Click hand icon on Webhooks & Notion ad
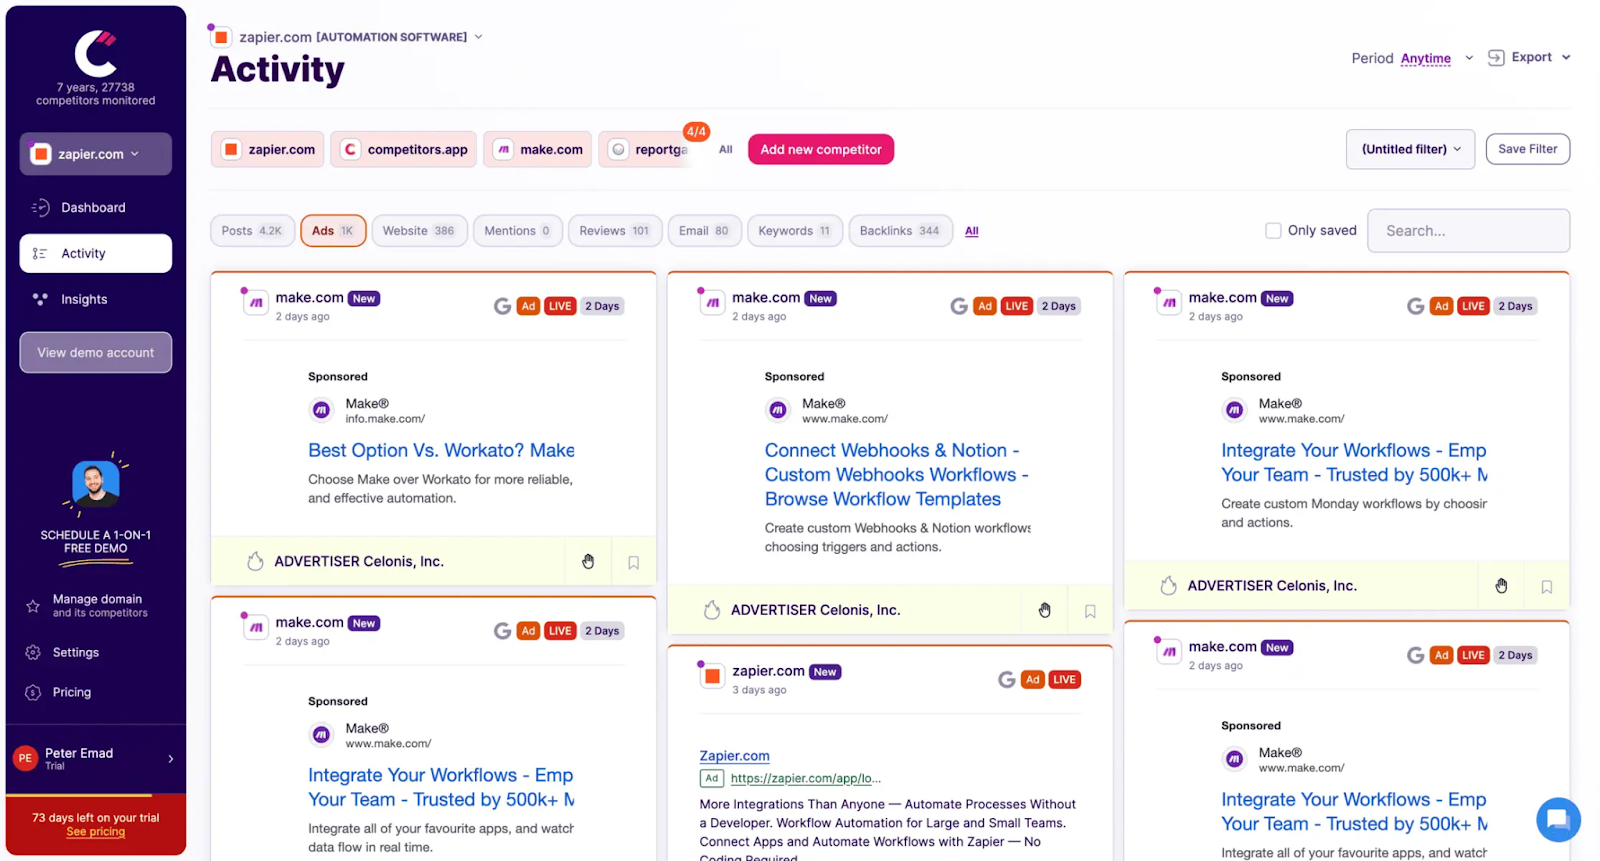This screenshot has height=861, width=1600. (x=1045, y=610)
